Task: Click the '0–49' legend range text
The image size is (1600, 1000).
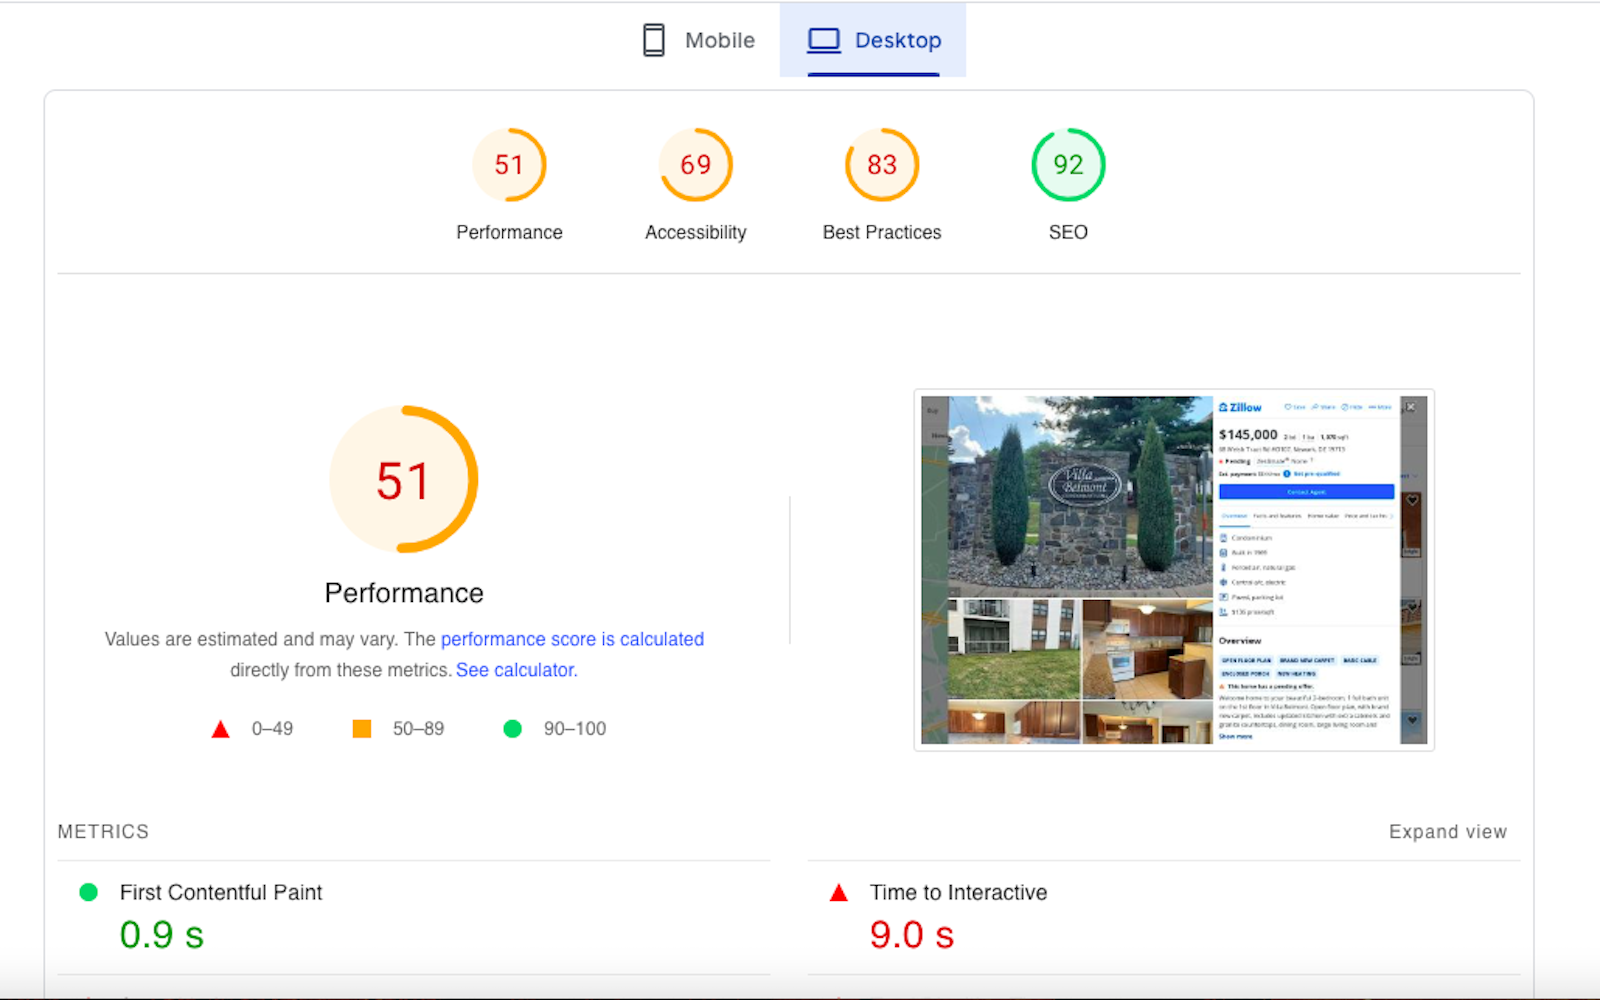Action: coord(272,729)
